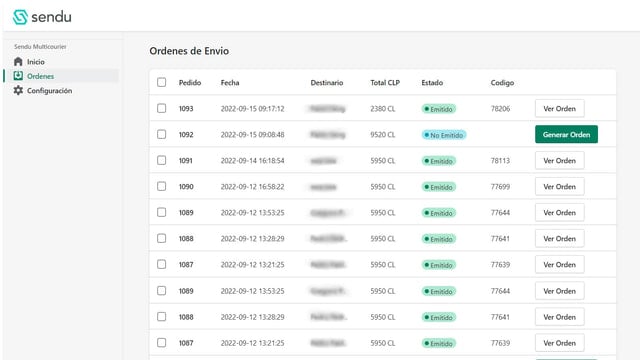Viewport: 640px width, 360px height.
Task: Tick the checkbox for order 1091
Action: coord(162,160)
